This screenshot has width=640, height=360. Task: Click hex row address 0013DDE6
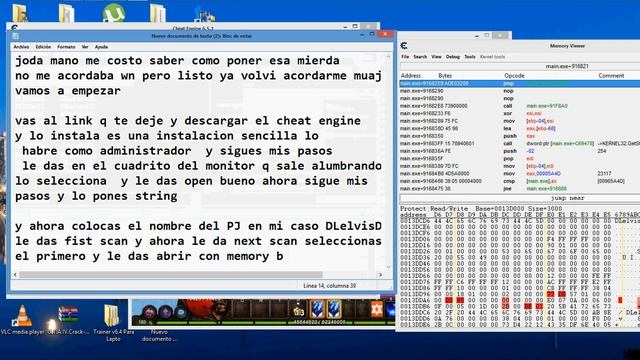[415, 324]
